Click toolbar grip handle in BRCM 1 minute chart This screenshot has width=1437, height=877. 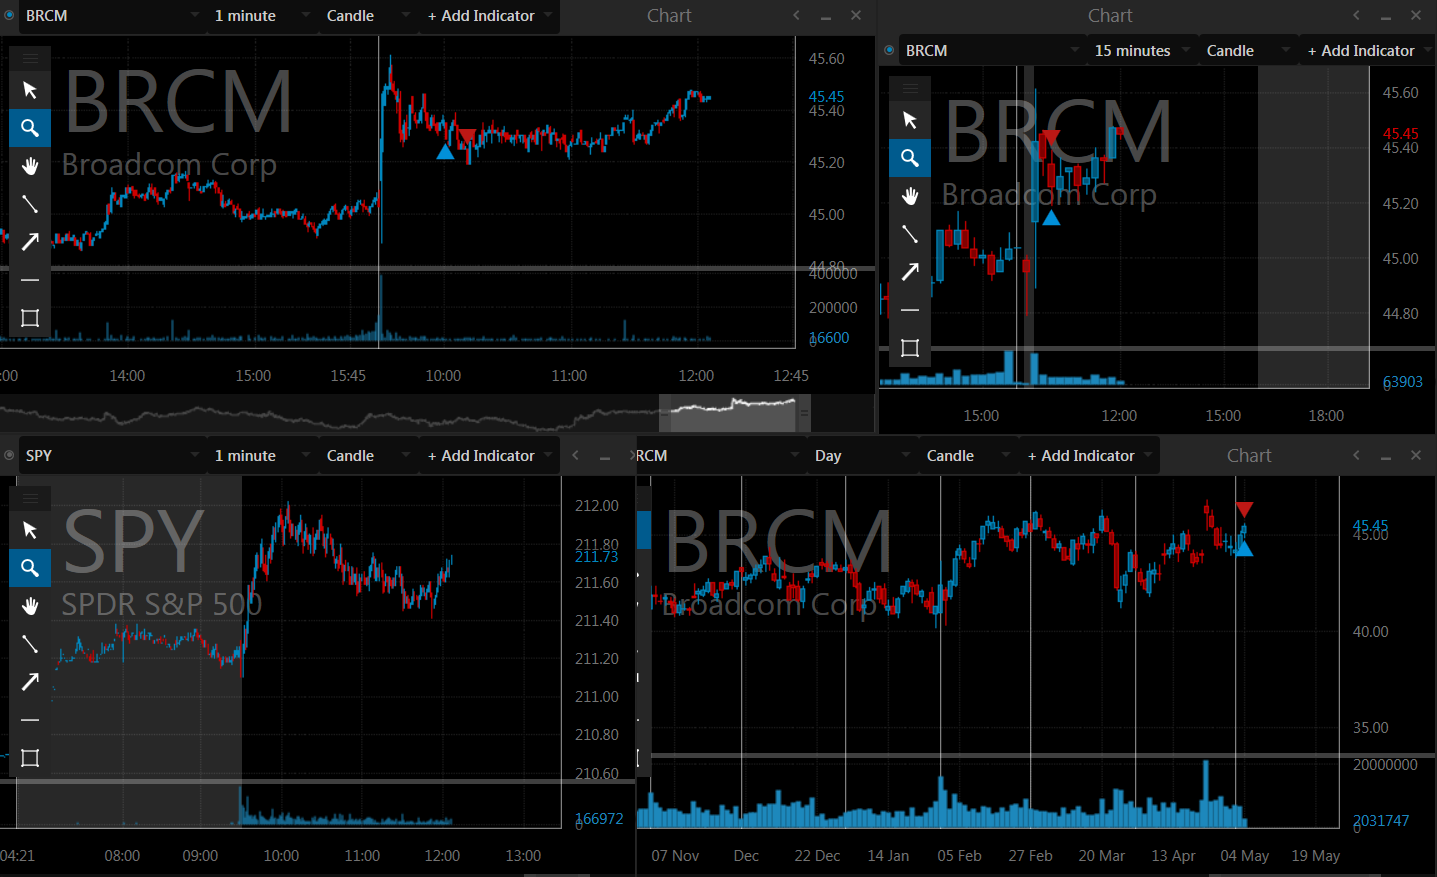pos(30,58)
